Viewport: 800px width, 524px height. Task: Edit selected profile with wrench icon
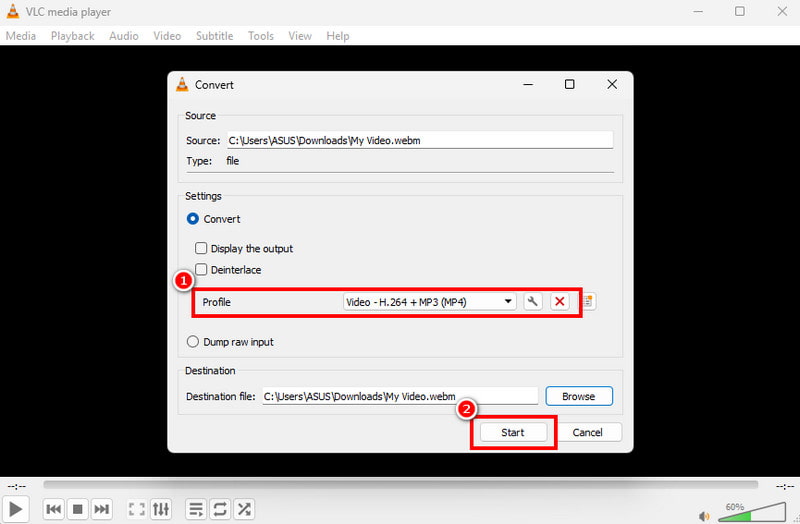click(533, 302)
